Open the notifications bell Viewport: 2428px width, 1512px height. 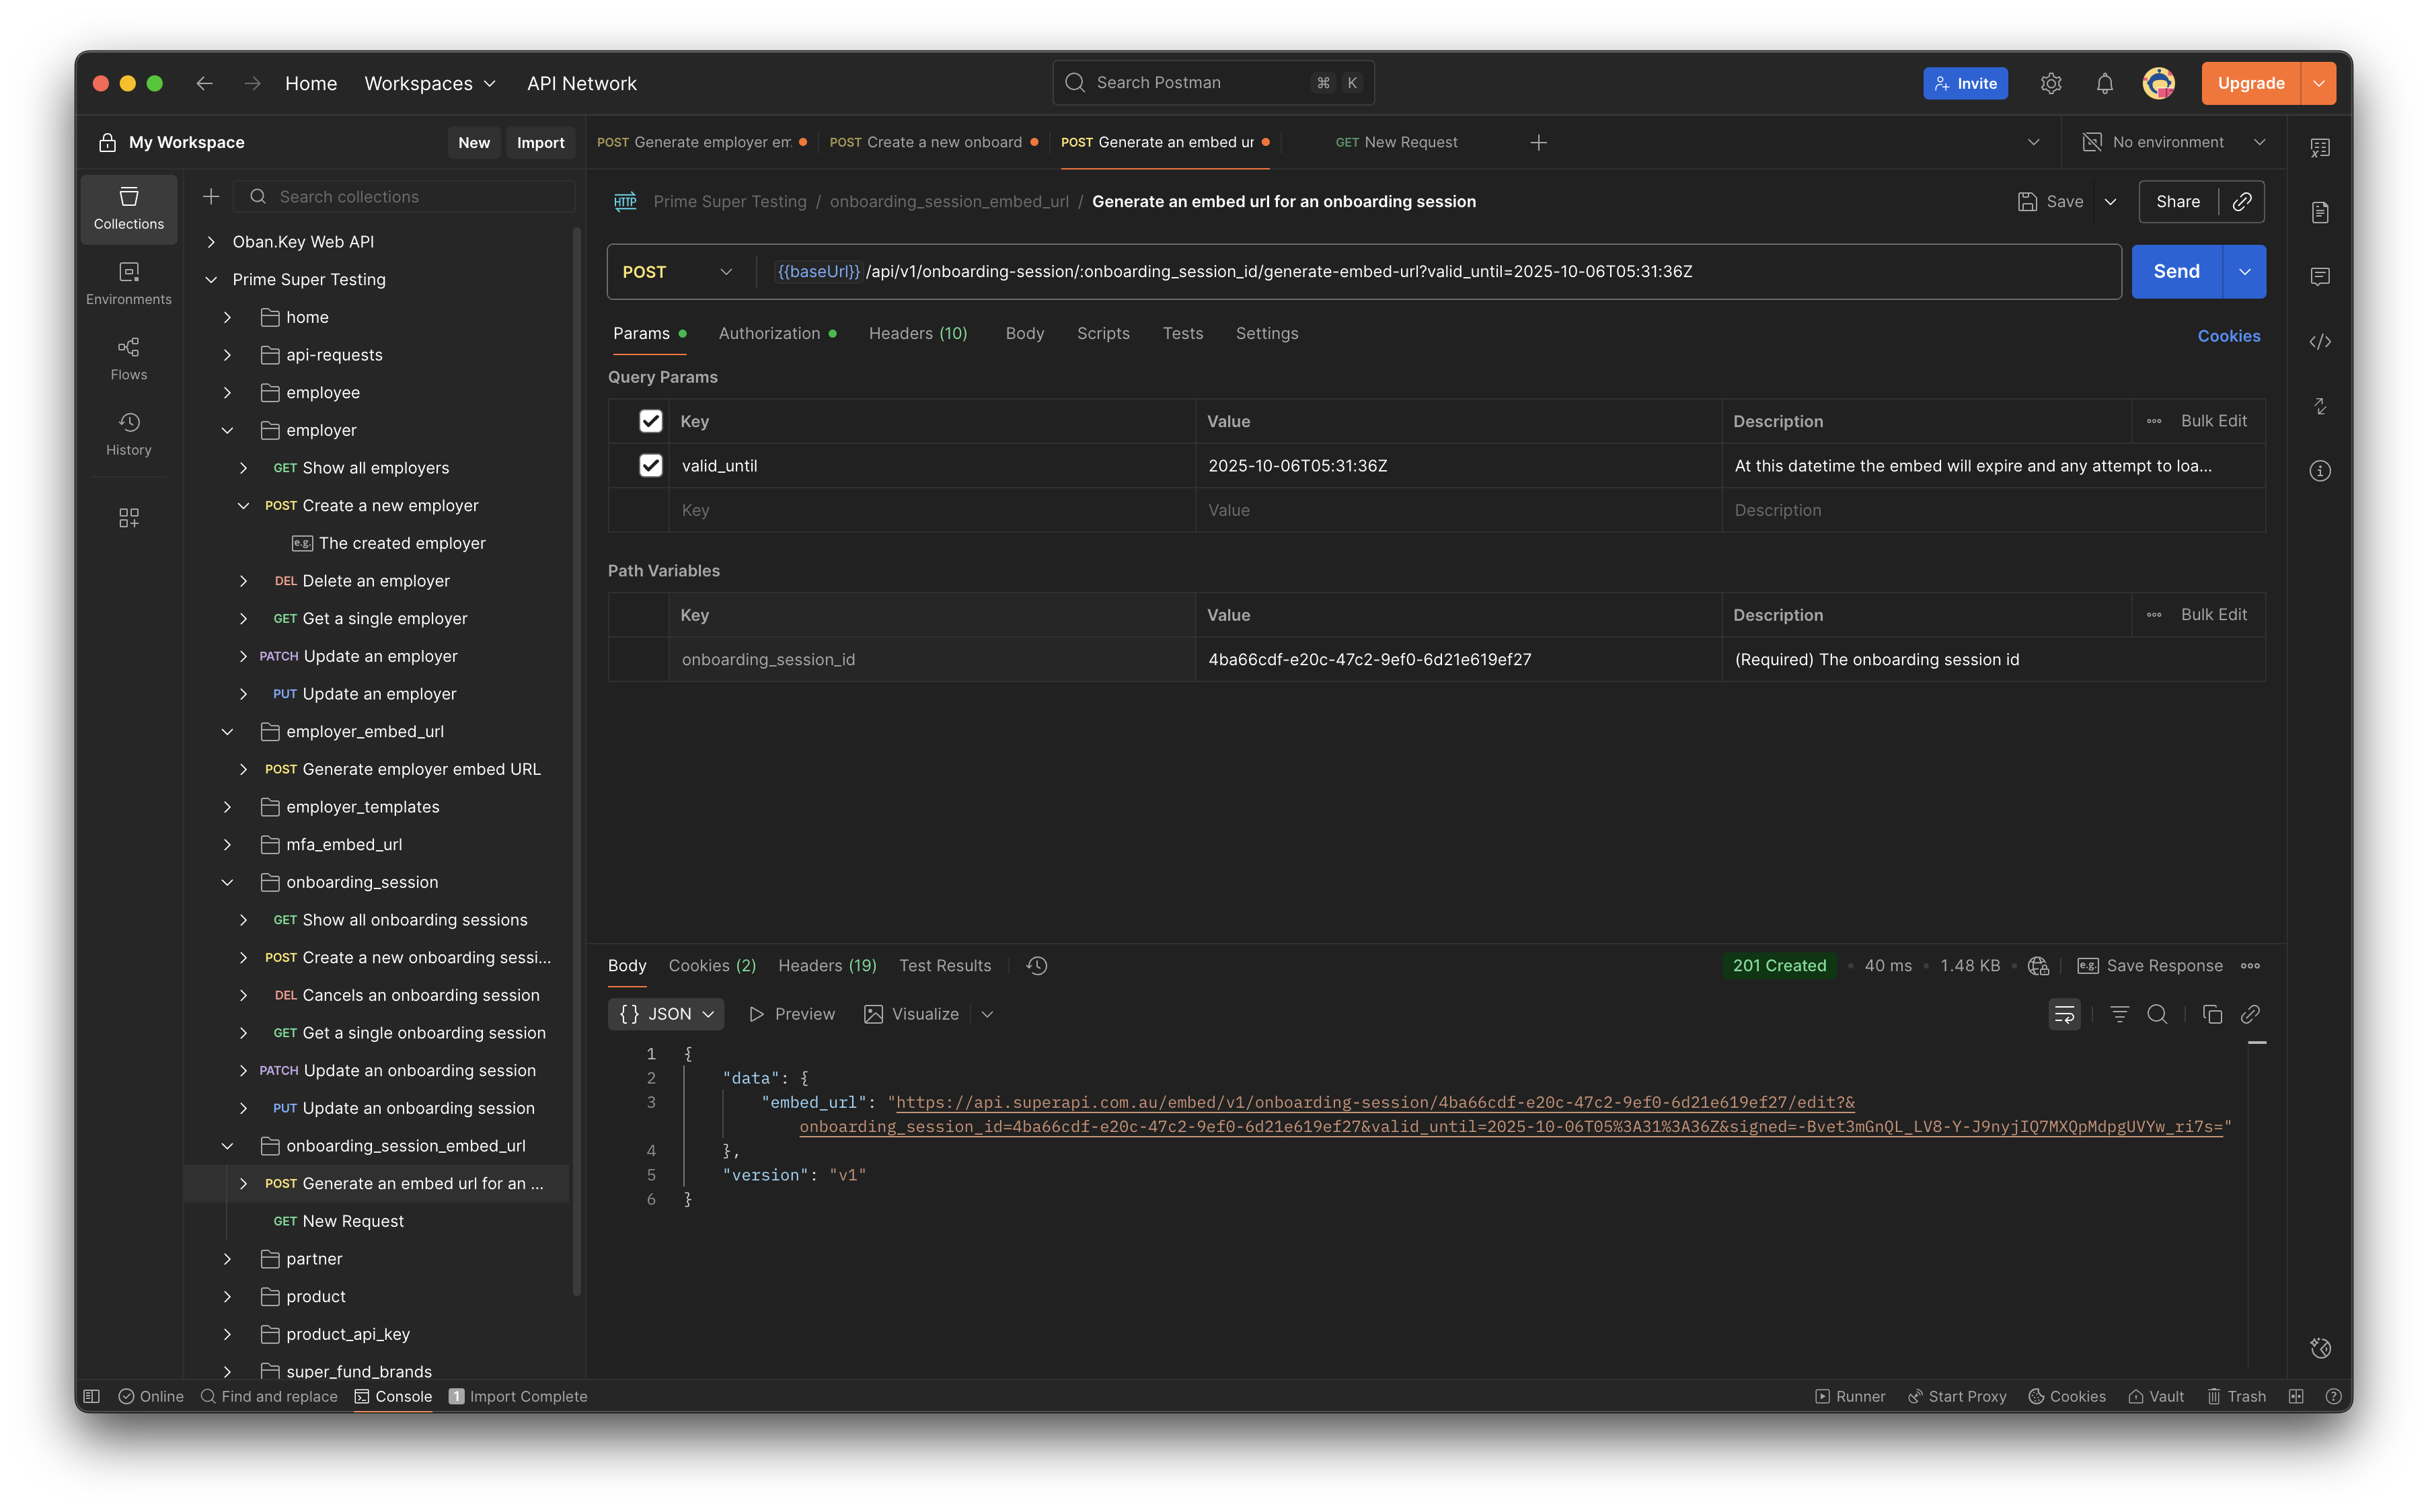tap(2104, 84)
